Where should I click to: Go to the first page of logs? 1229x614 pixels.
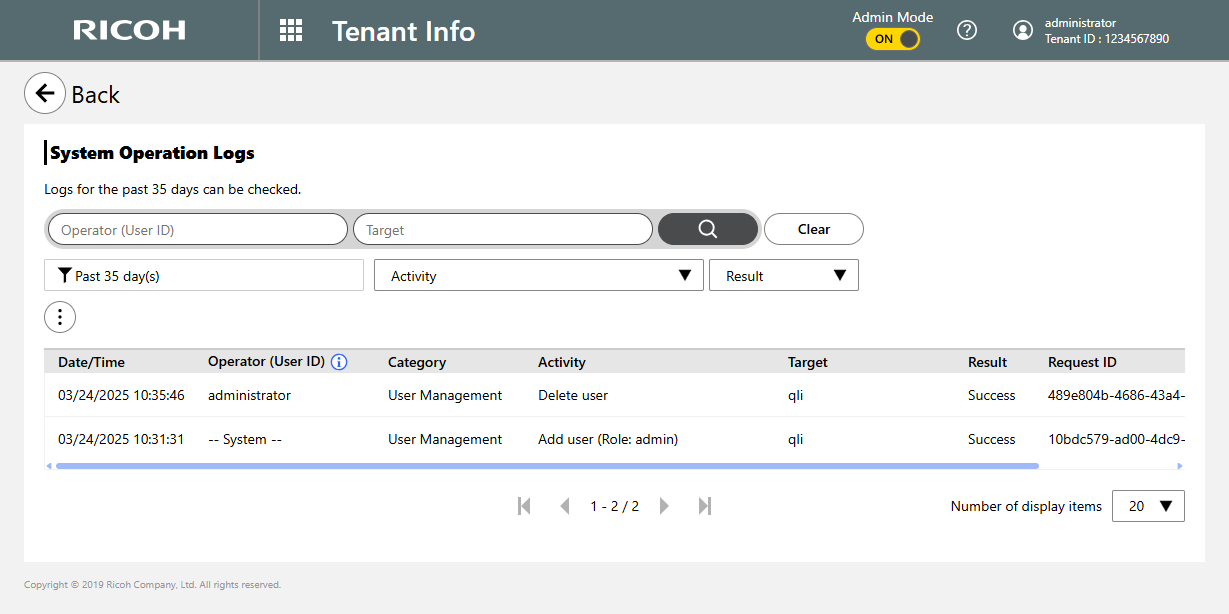[x=524, y=506]
